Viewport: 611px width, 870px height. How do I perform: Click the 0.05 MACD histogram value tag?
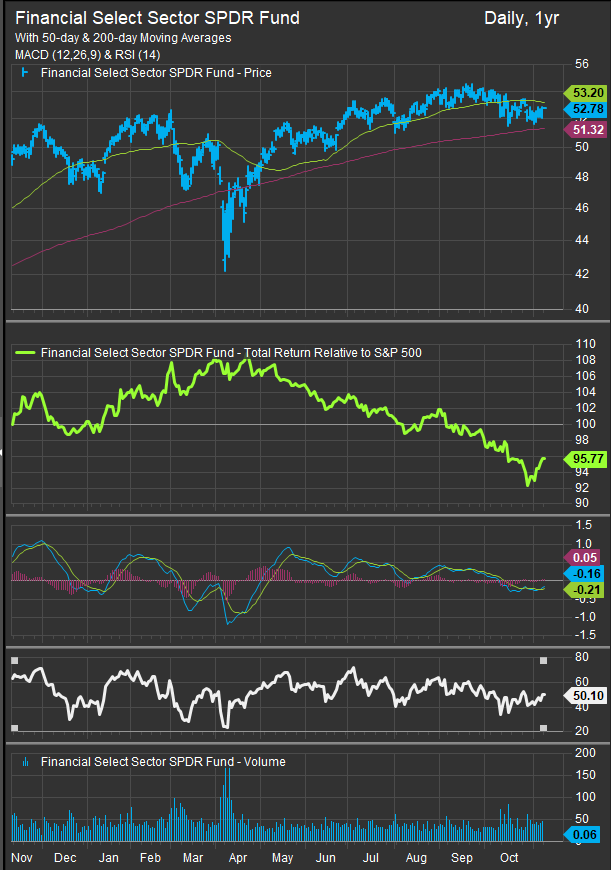click(x=582, y=557)
